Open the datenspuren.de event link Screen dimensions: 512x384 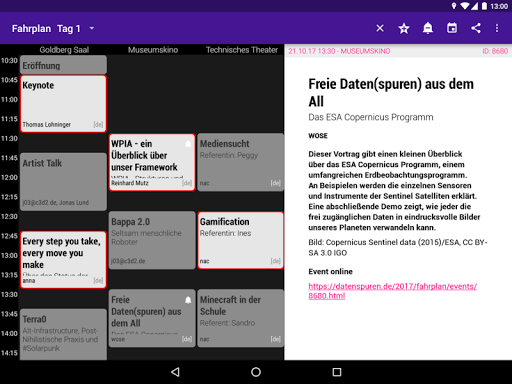tap(392, 291)
